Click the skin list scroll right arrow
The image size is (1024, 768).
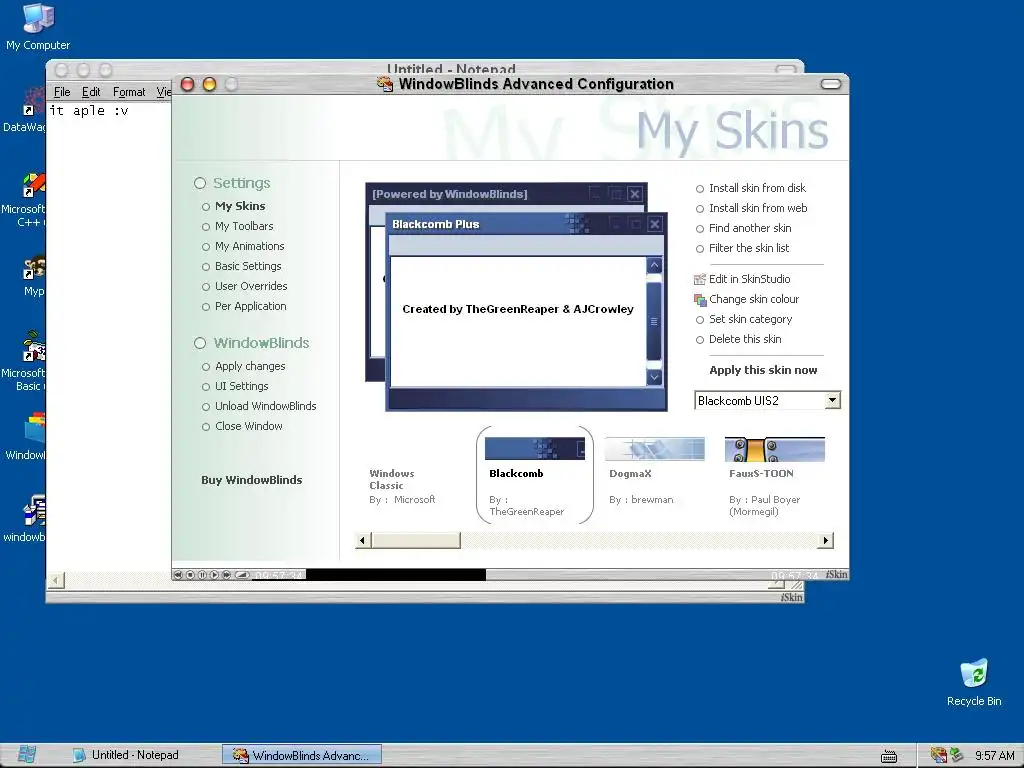pyautogui.click(x=825, y=540)
